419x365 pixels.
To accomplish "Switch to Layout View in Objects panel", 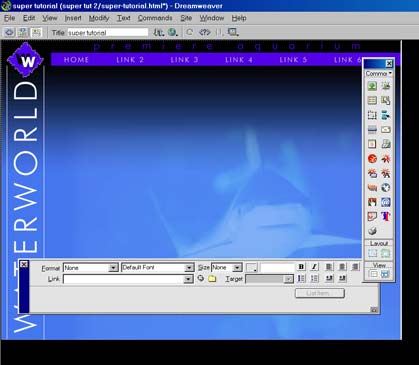I will pos(385,274).
